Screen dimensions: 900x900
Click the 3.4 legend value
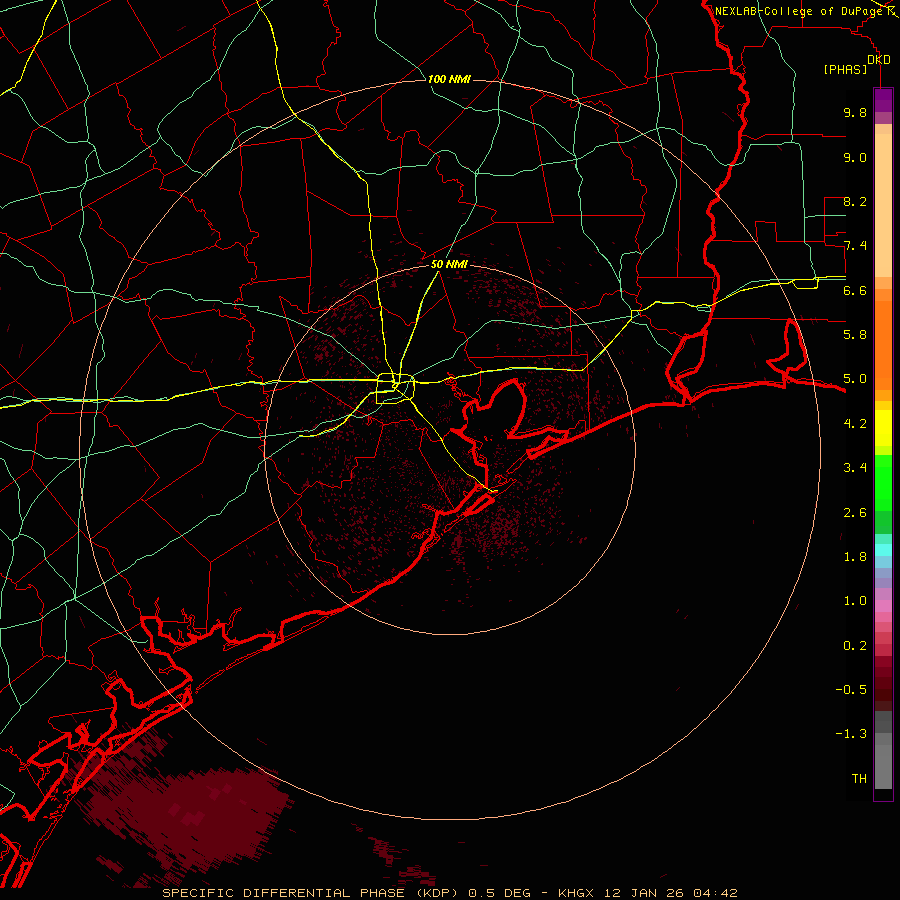pos(855,468)
